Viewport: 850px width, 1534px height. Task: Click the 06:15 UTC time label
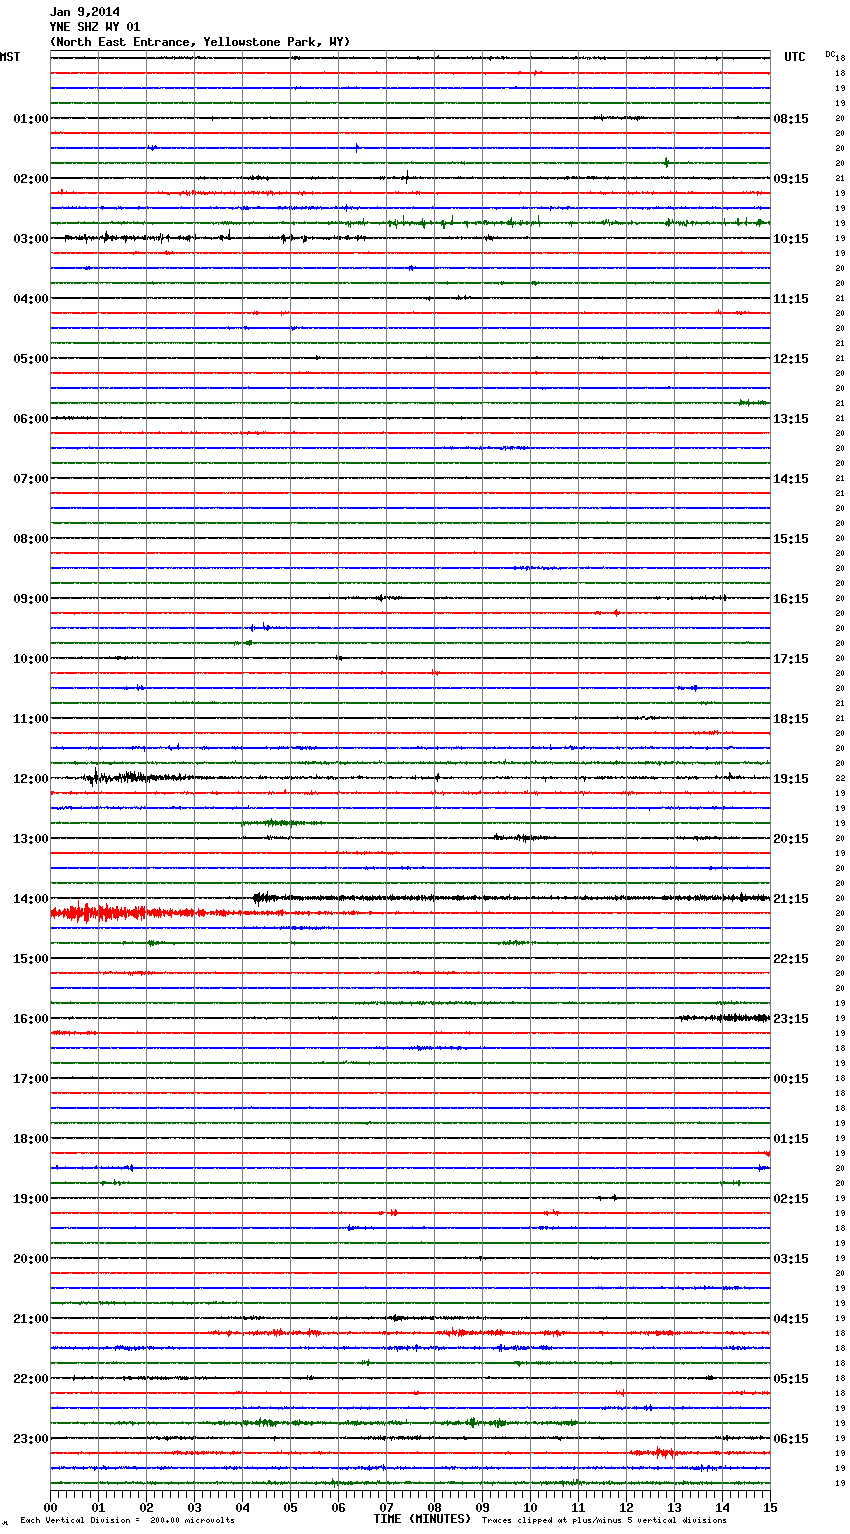click(791, 1439)
